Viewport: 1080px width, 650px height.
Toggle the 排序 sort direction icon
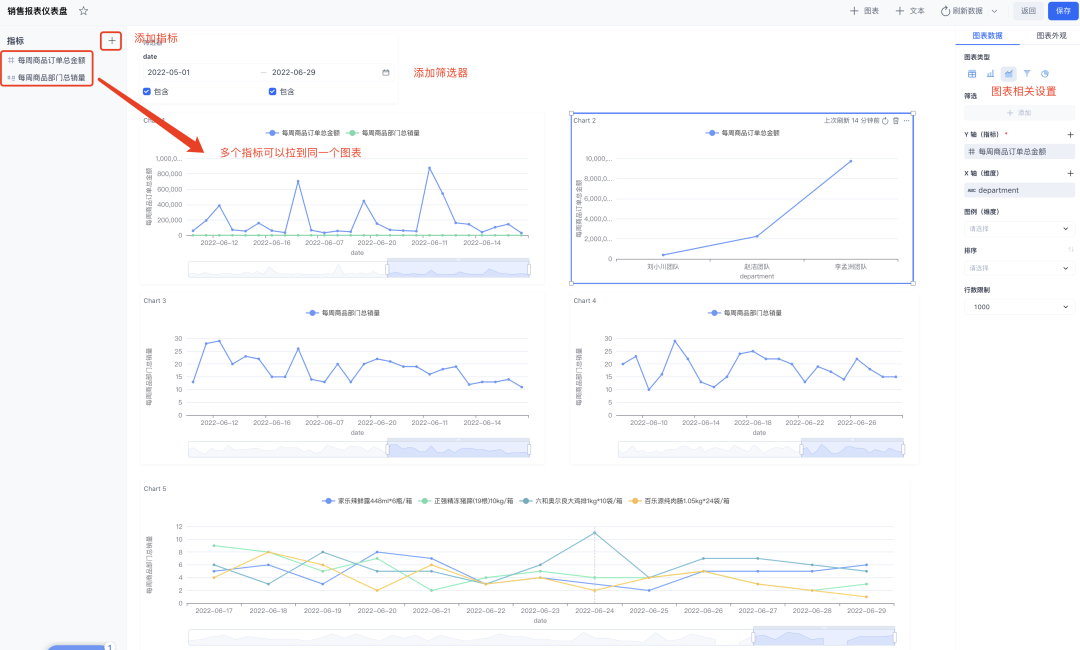coord(1070,250)
